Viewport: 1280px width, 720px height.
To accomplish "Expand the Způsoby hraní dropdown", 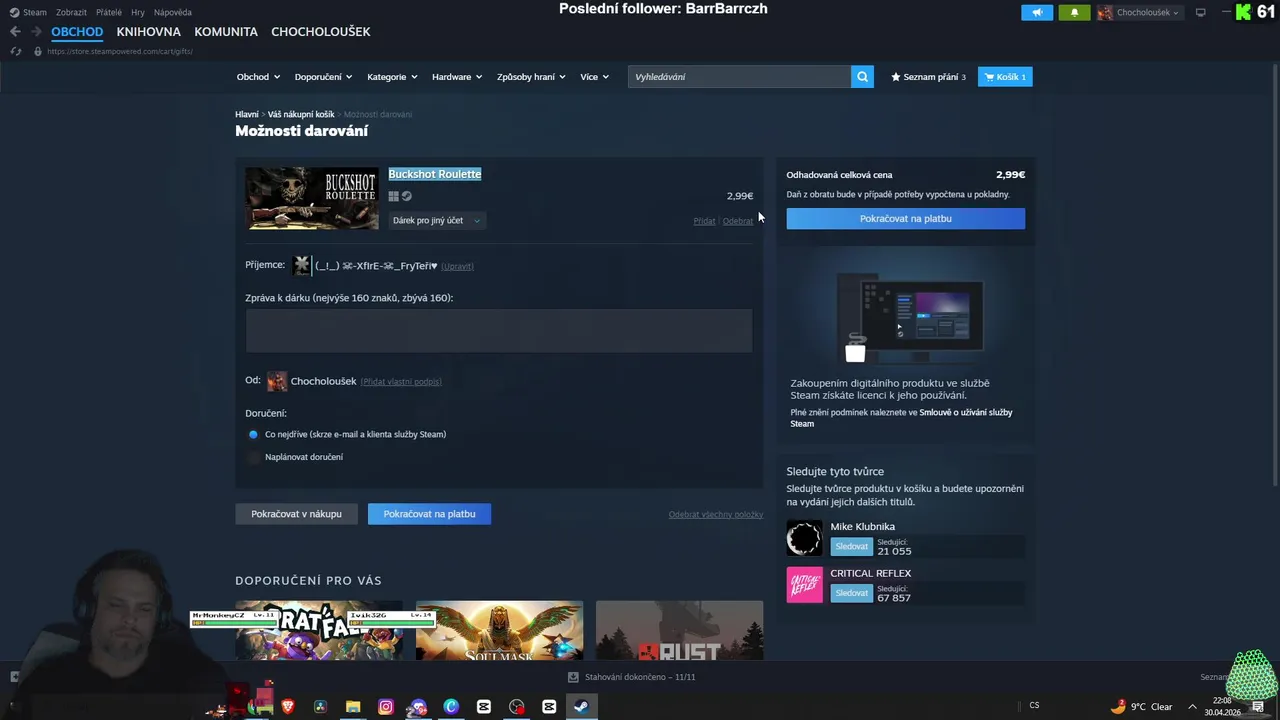I will 531,77.
